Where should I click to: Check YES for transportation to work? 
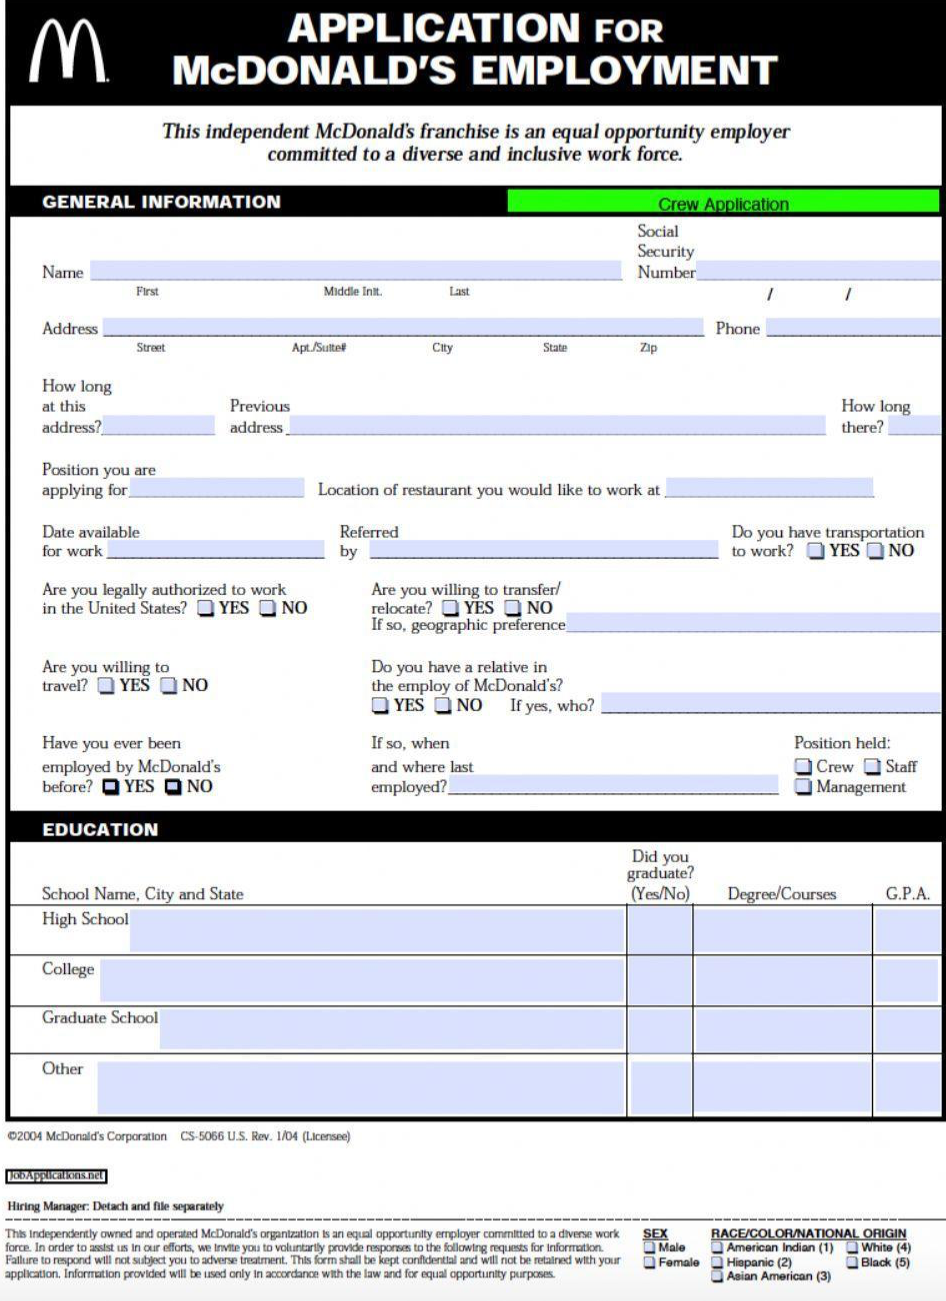coord(816,551)
